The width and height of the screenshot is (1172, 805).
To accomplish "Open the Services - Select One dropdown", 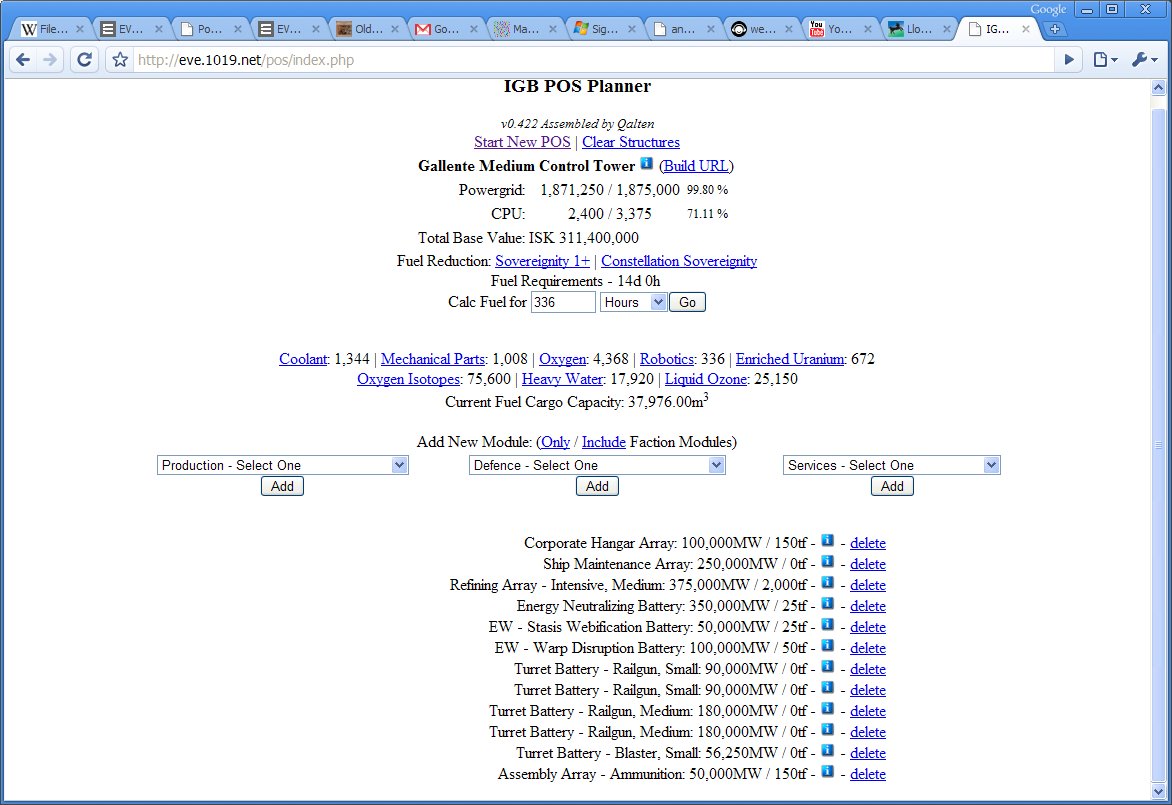I will tap(892, 465).
